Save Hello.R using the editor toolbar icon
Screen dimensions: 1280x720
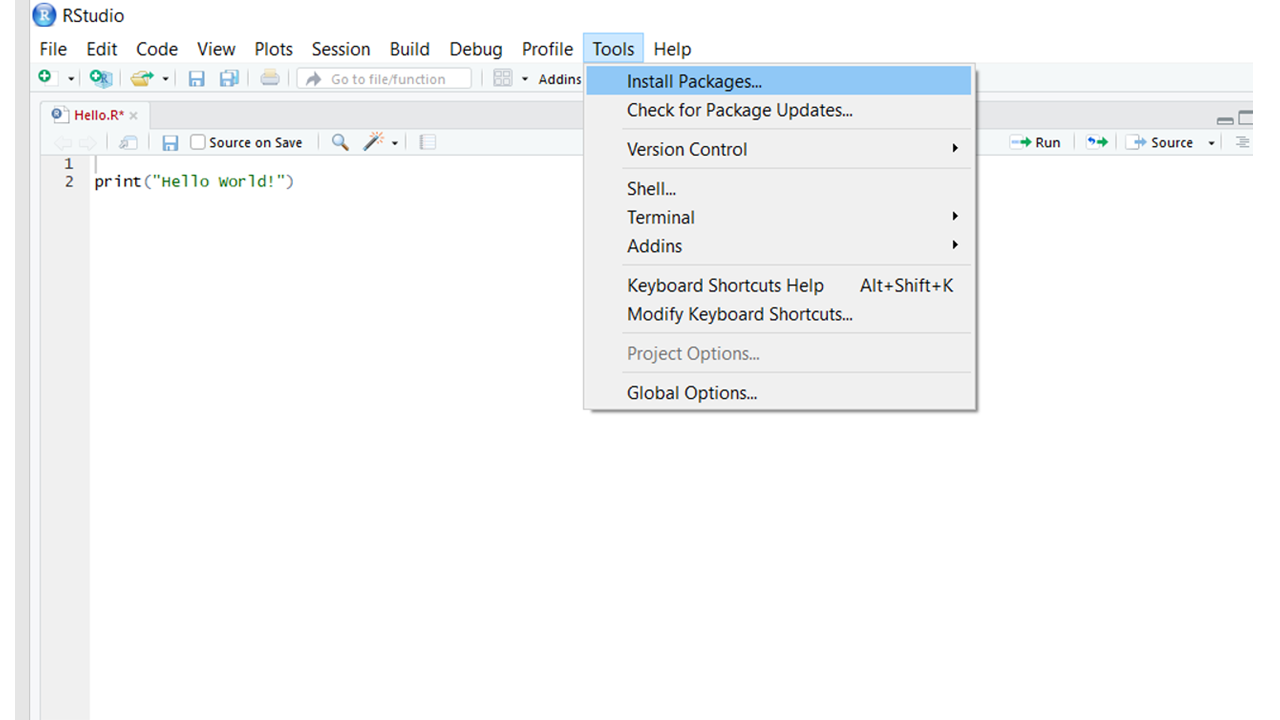coord(170,143)
